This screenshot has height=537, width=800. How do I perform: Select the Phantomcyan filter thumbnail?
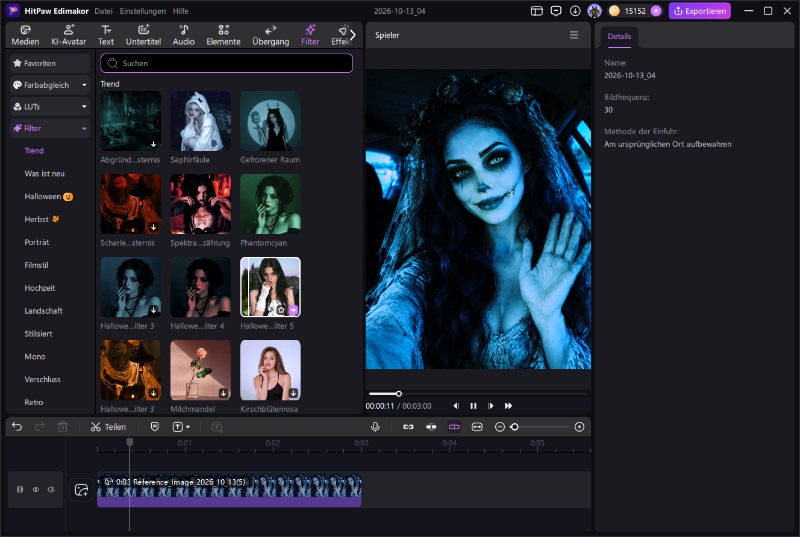(270, 204)
